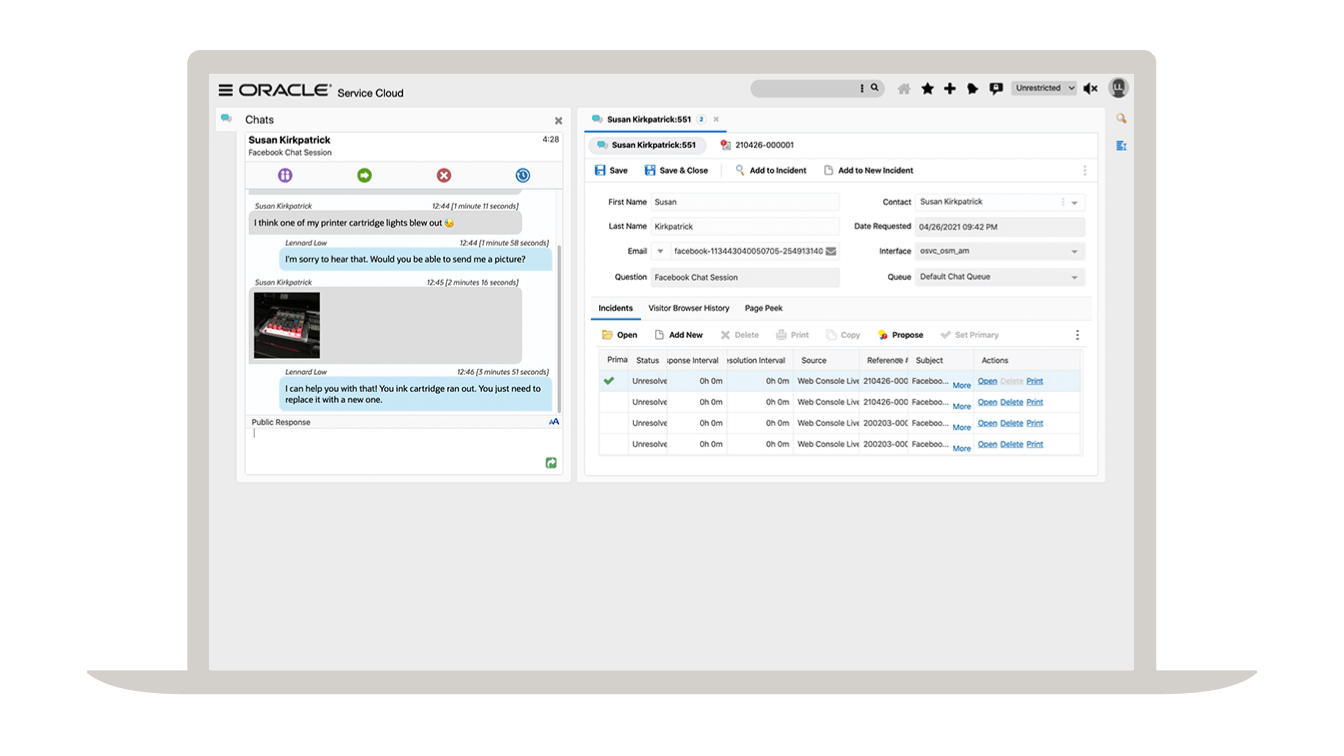Click Propose in the Incidents toolbar
Image resolution: width=1344 pixels, height=756 pixels.
tap(900, 335)
